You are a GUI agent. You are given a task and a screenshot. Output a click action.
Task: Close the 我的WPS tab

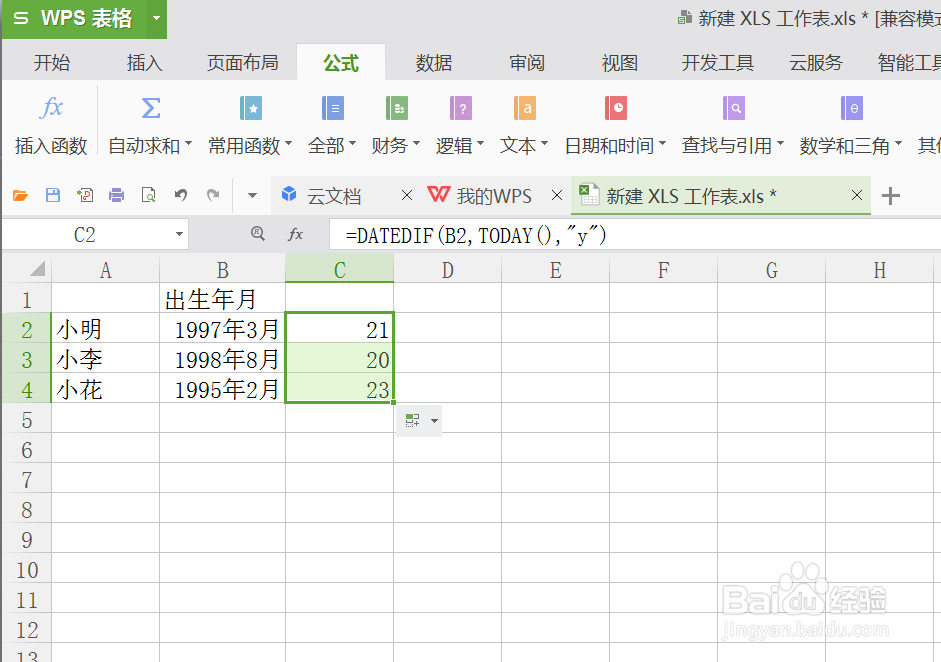coord(557,195)
